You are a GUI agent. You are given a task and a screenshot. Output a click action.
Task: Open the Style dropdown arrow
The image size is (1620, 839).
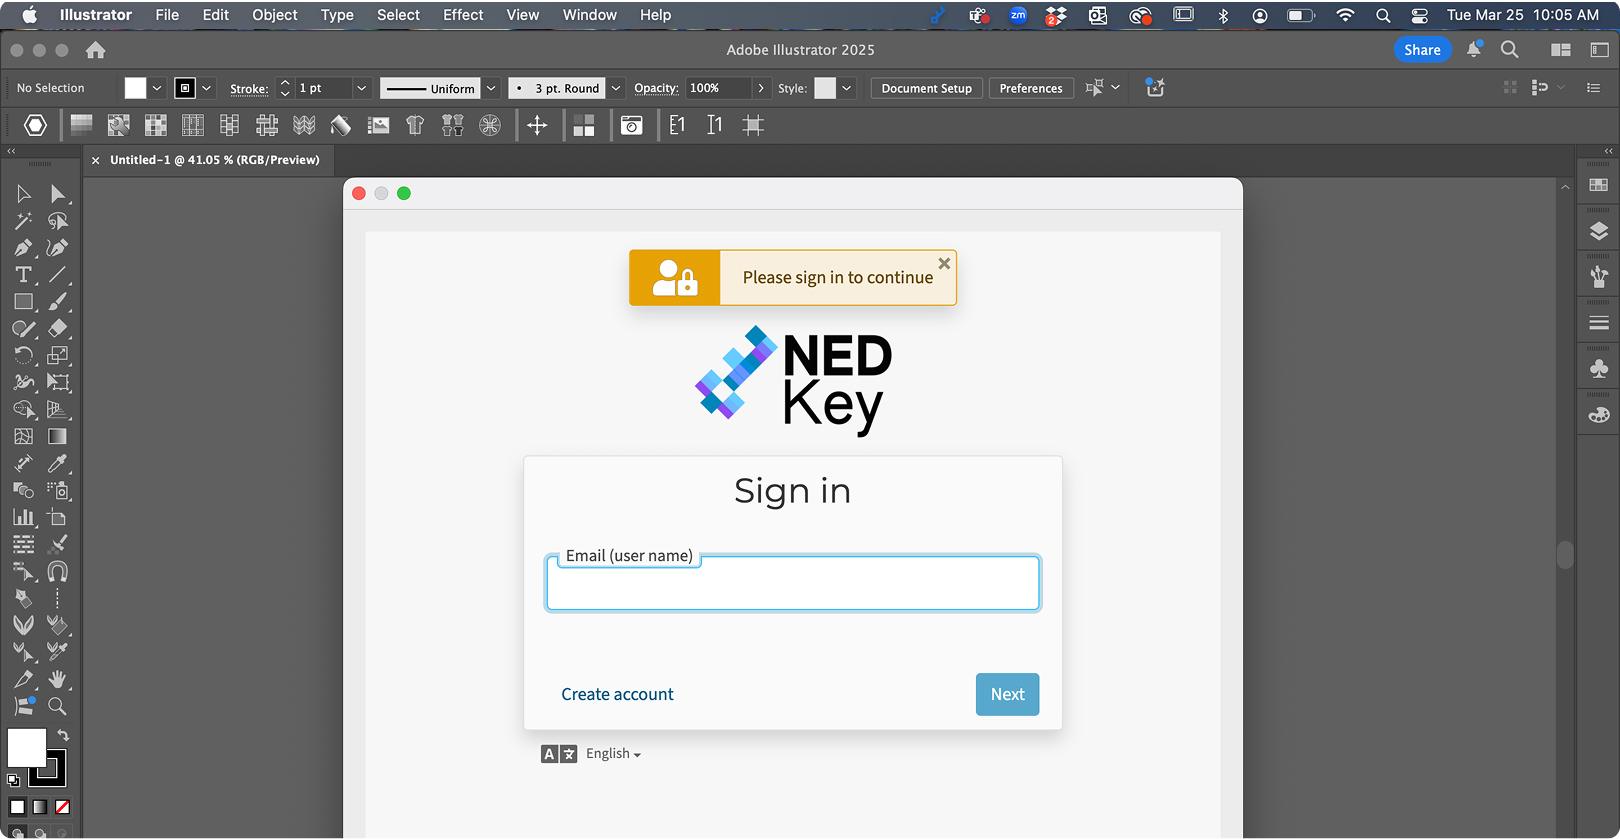pyautogui.click(x=847, y=88)
